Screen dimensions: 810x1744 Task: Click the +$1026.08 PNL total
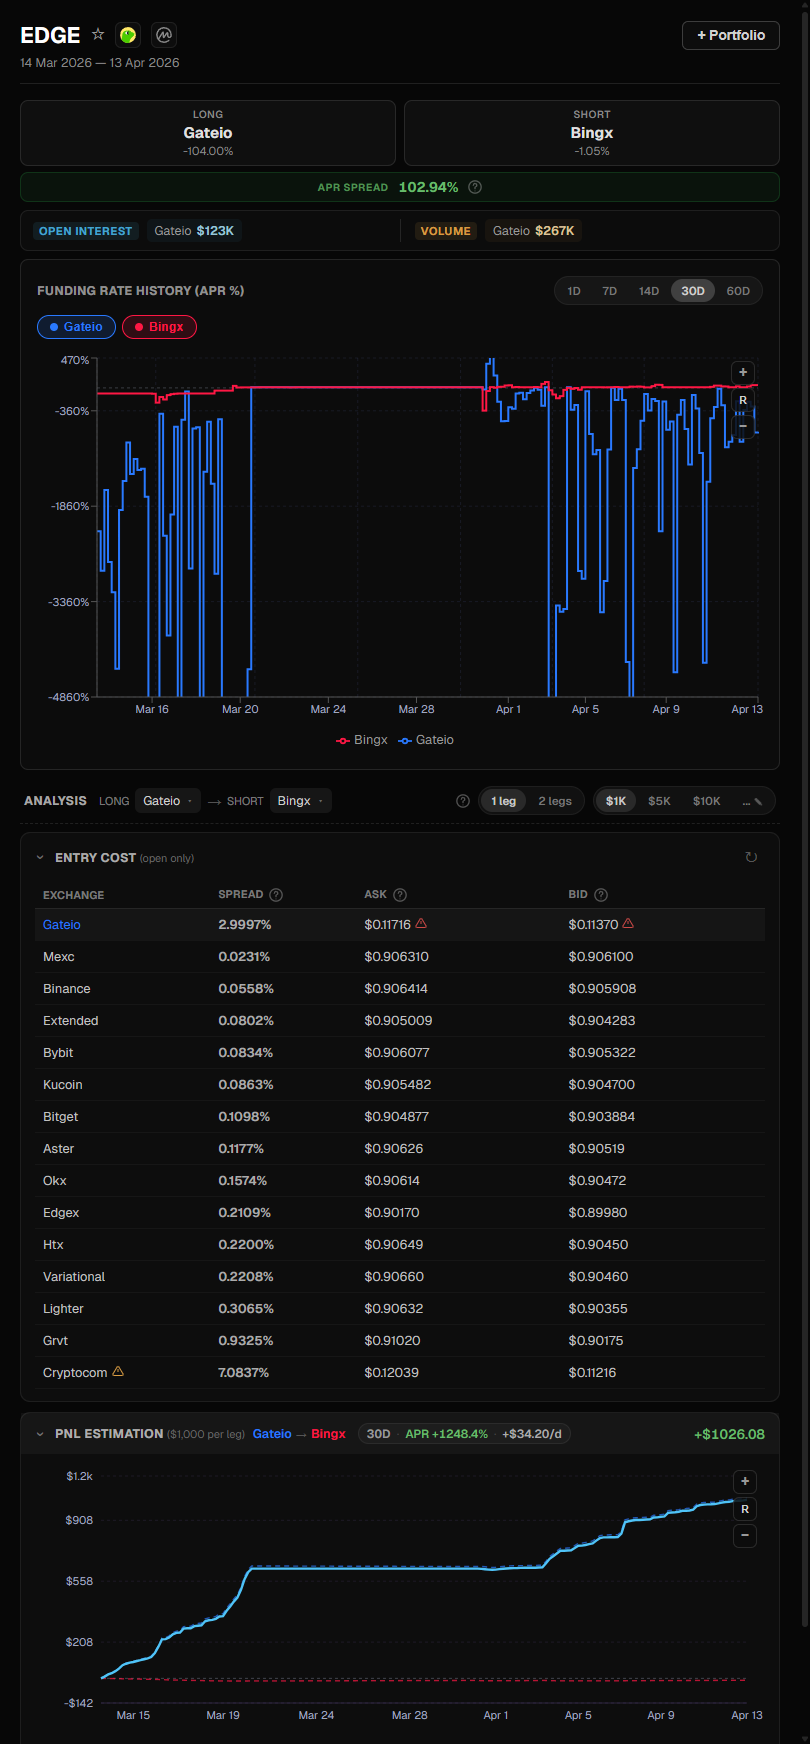click(x=729, y=1434)
